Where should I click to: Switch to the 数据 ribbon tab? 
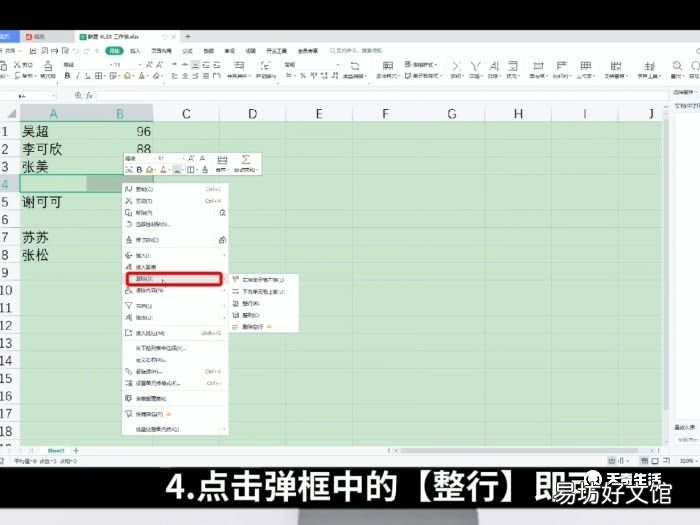(x=208, y=51)
